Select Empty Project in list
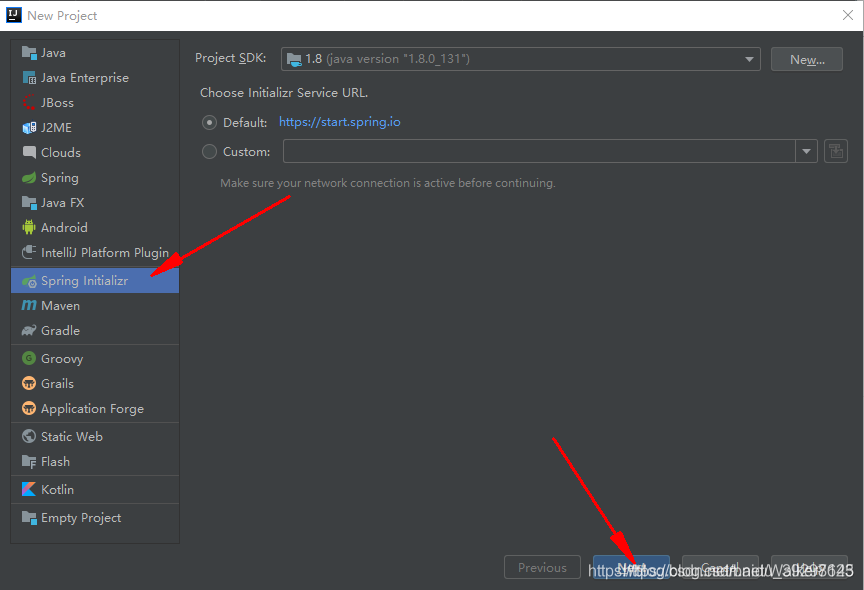864x590 pixels. click(95, 517)
